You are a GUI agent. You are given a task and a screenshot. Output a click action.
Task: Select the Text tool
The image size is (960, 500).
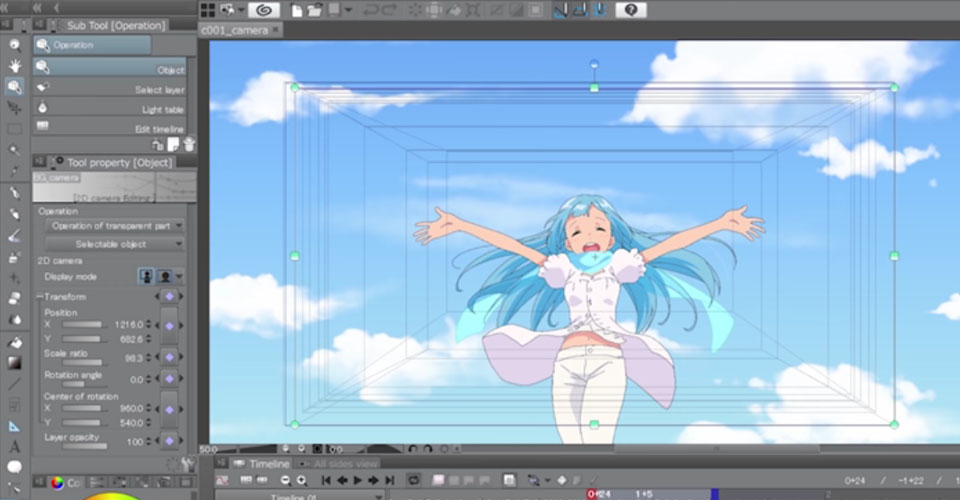[x=14, y=447]
